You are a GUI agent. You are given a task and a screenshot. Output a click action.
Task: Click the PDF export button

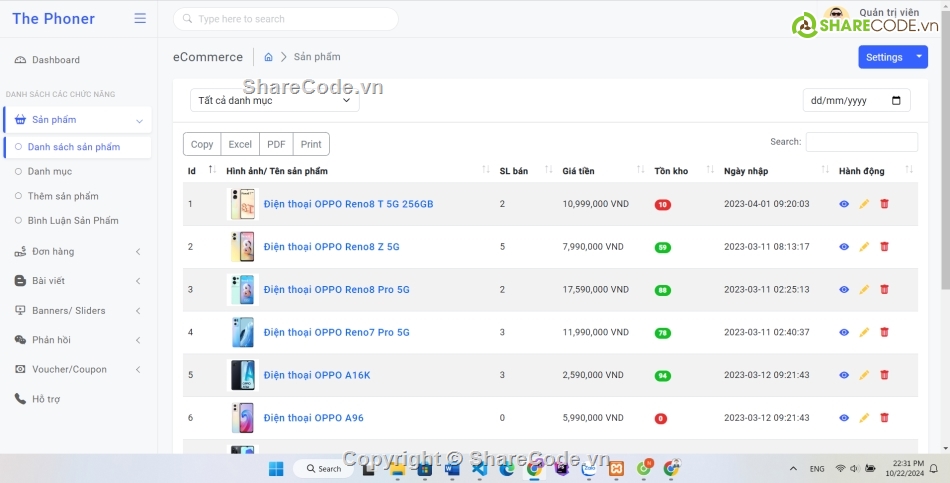tap(276, 144)
